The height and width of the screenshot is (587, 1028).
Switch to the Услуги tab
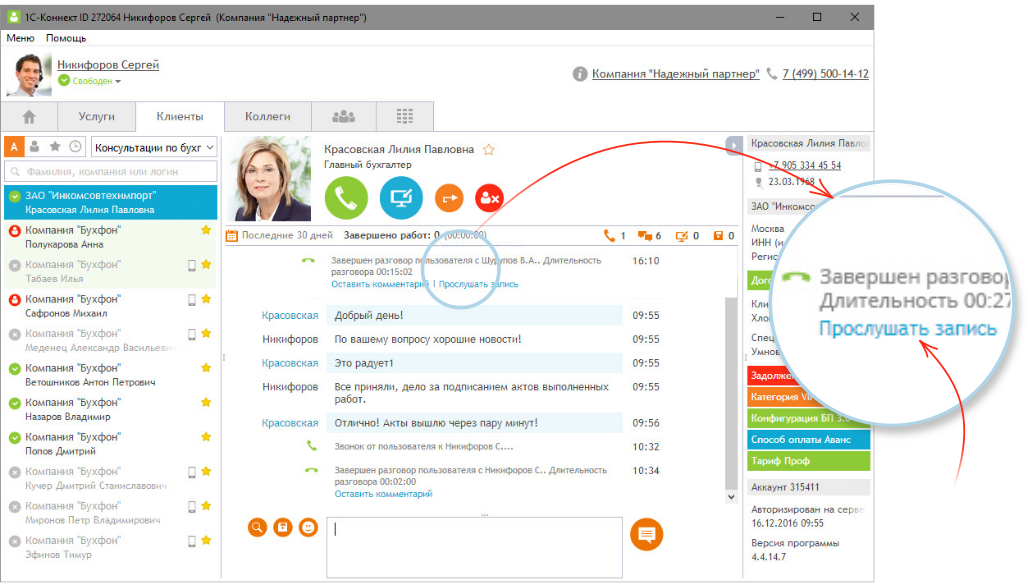(96, 117)
